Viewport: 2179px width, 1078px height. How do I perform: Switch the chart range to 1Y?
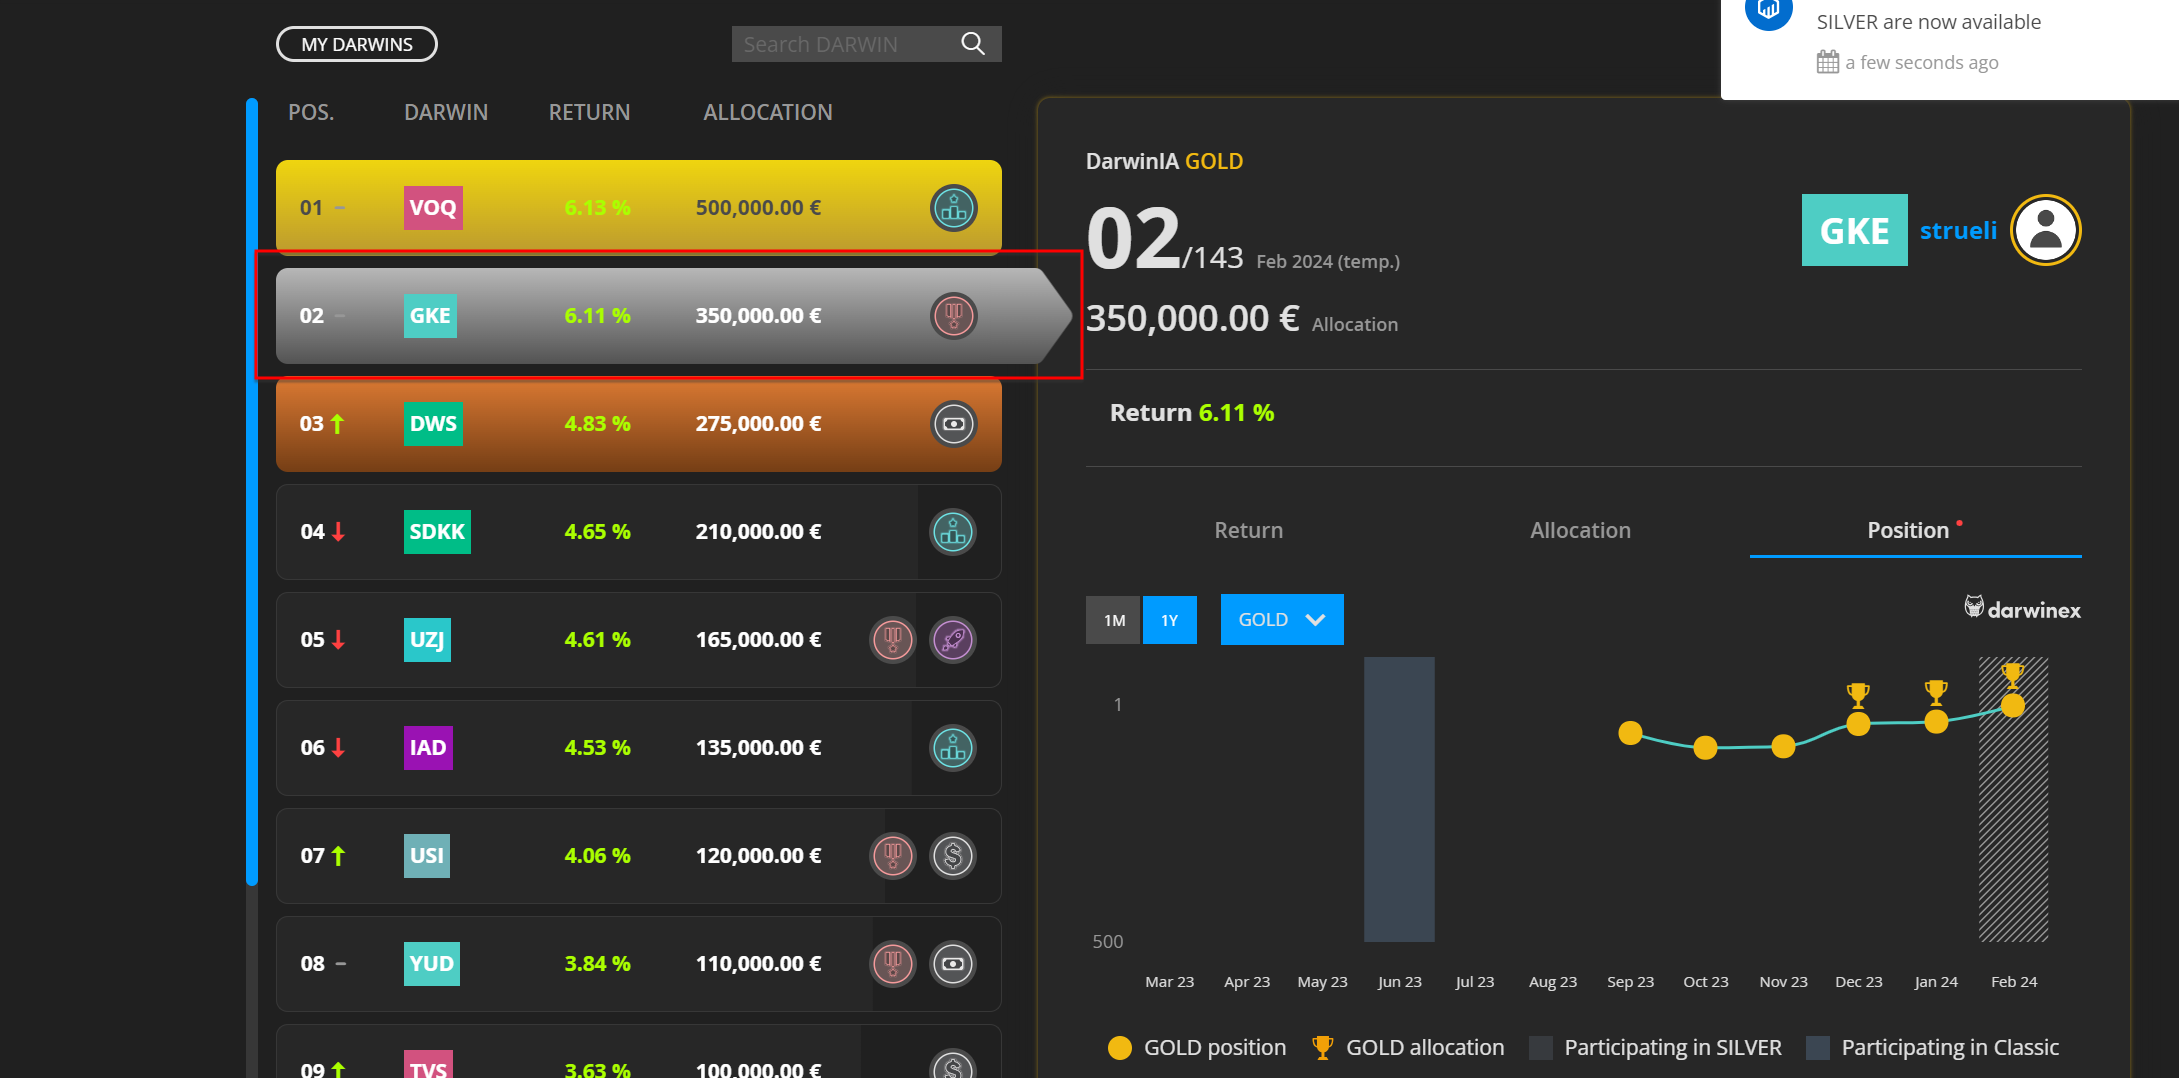click(x=1170, y=620)
